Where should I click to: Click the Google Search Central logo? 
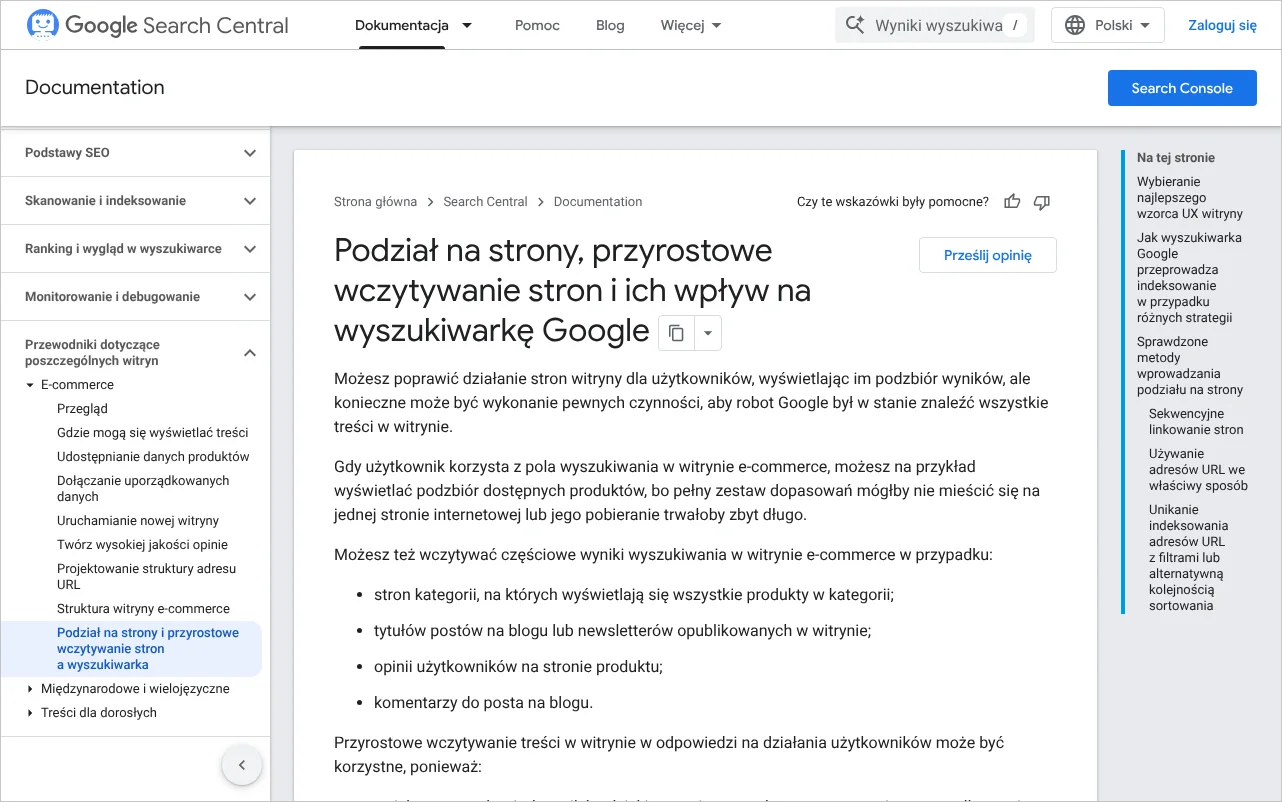[x=157, y=25]
